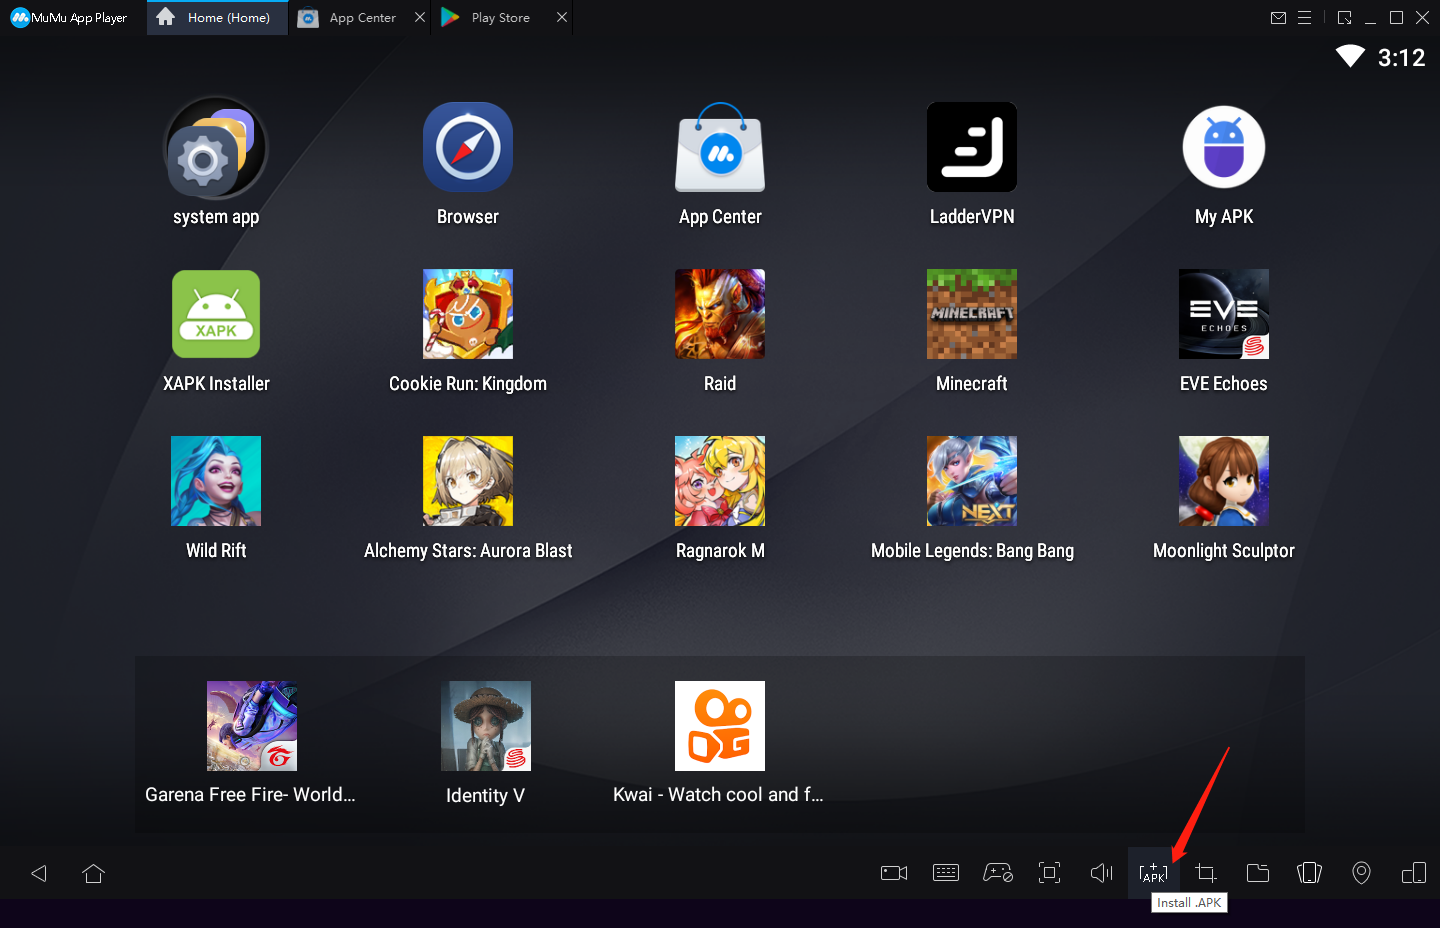This screenshot has width=1440, height=928.
Task: Open multi-instance manager icon
Action: coord(1414,873)
